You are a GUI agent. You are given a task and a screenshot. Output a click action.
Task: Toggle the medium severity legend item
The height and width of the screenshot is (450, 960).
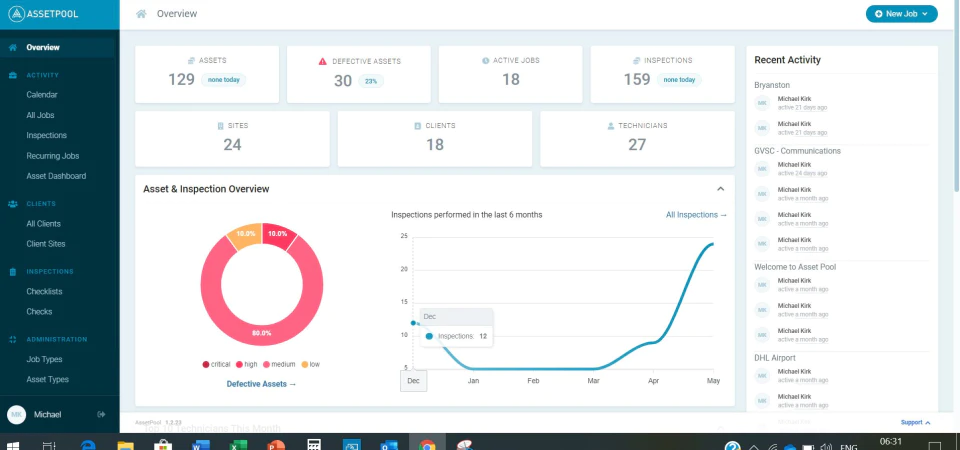(279, 364)
